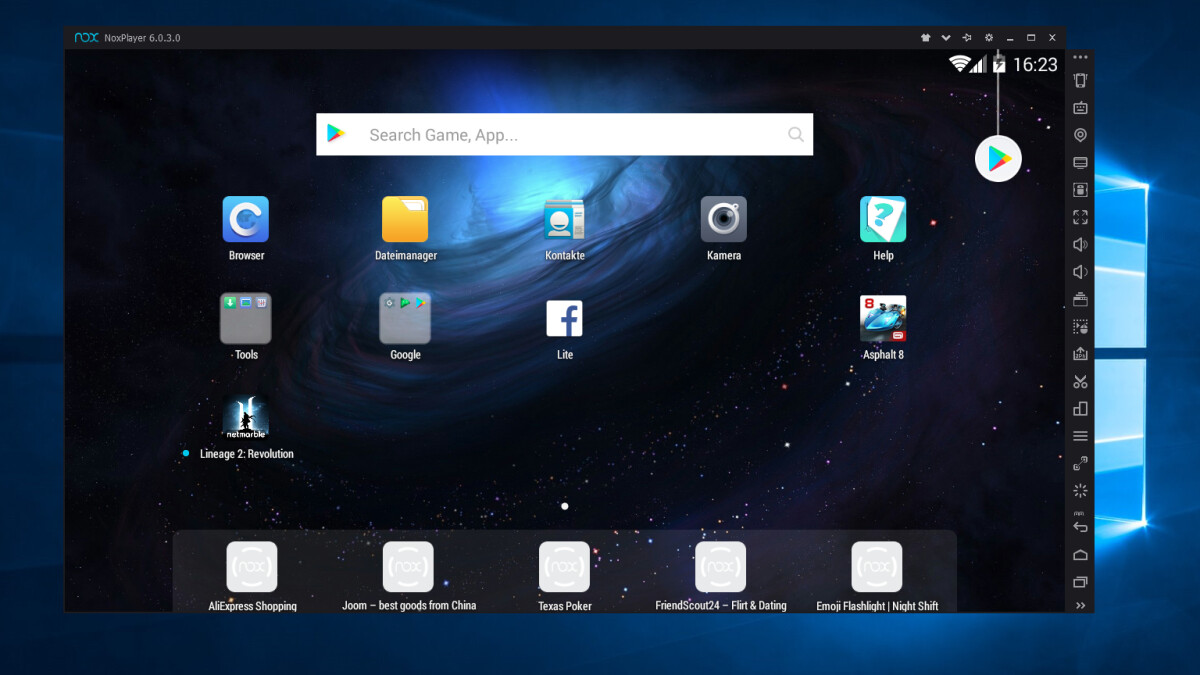Click the volume down icon

click(x=1080, y=271)
